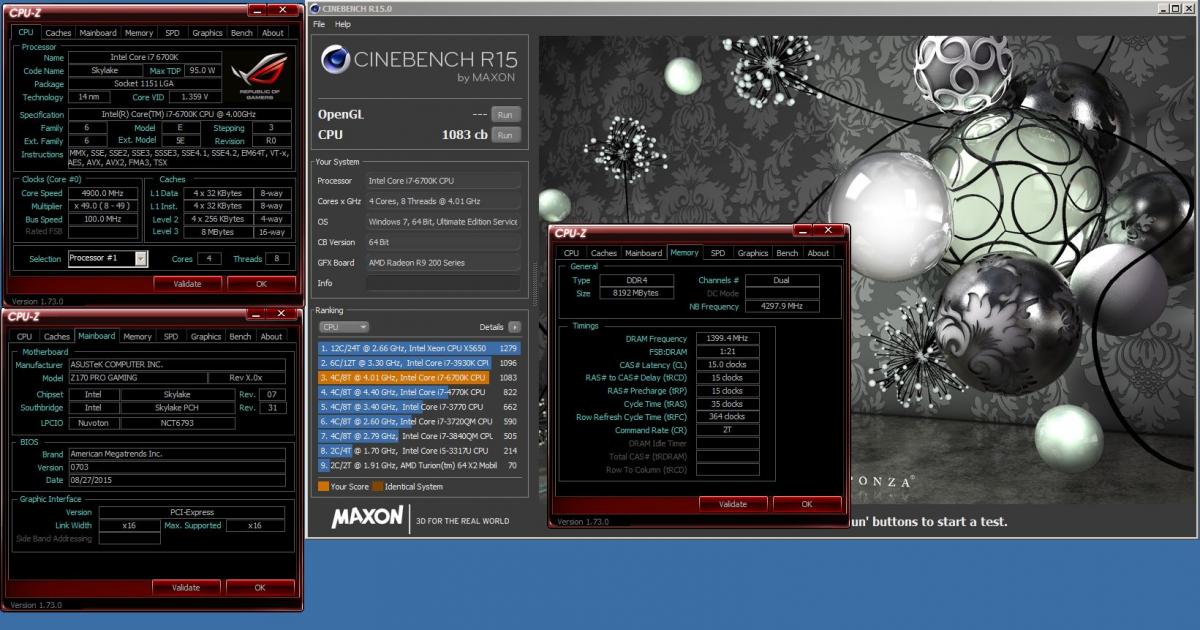Open Graphics tab in CPU-Z memory window
Viewport: 1200px width, 630px height.
(753, 253)
